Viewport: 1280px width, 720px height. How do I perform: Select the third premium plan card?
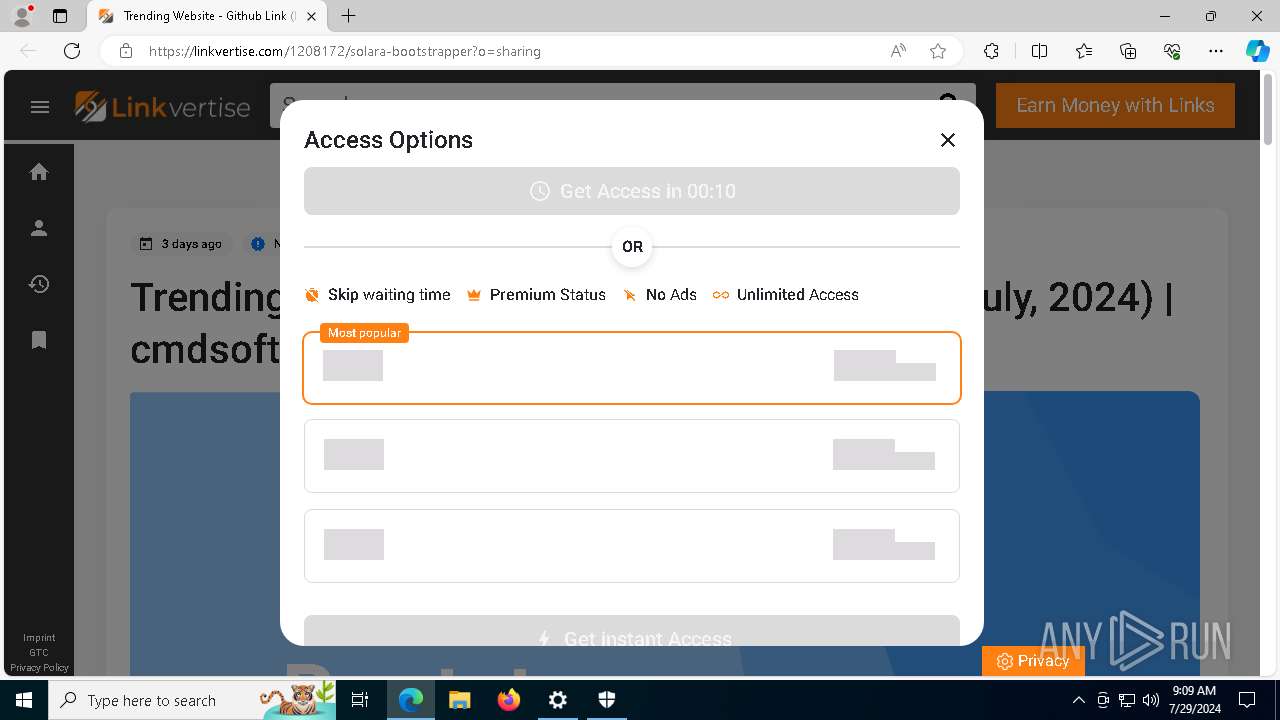click(632, 546)
